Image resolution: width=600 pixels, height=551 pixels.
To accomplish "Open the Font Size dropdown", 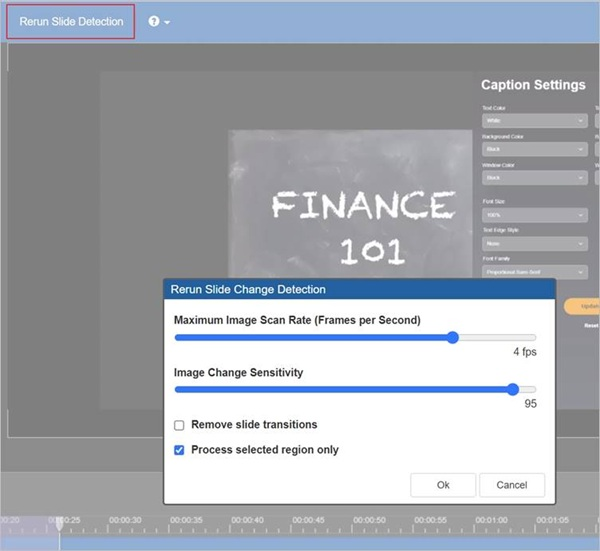I will (x=535, y=215).
